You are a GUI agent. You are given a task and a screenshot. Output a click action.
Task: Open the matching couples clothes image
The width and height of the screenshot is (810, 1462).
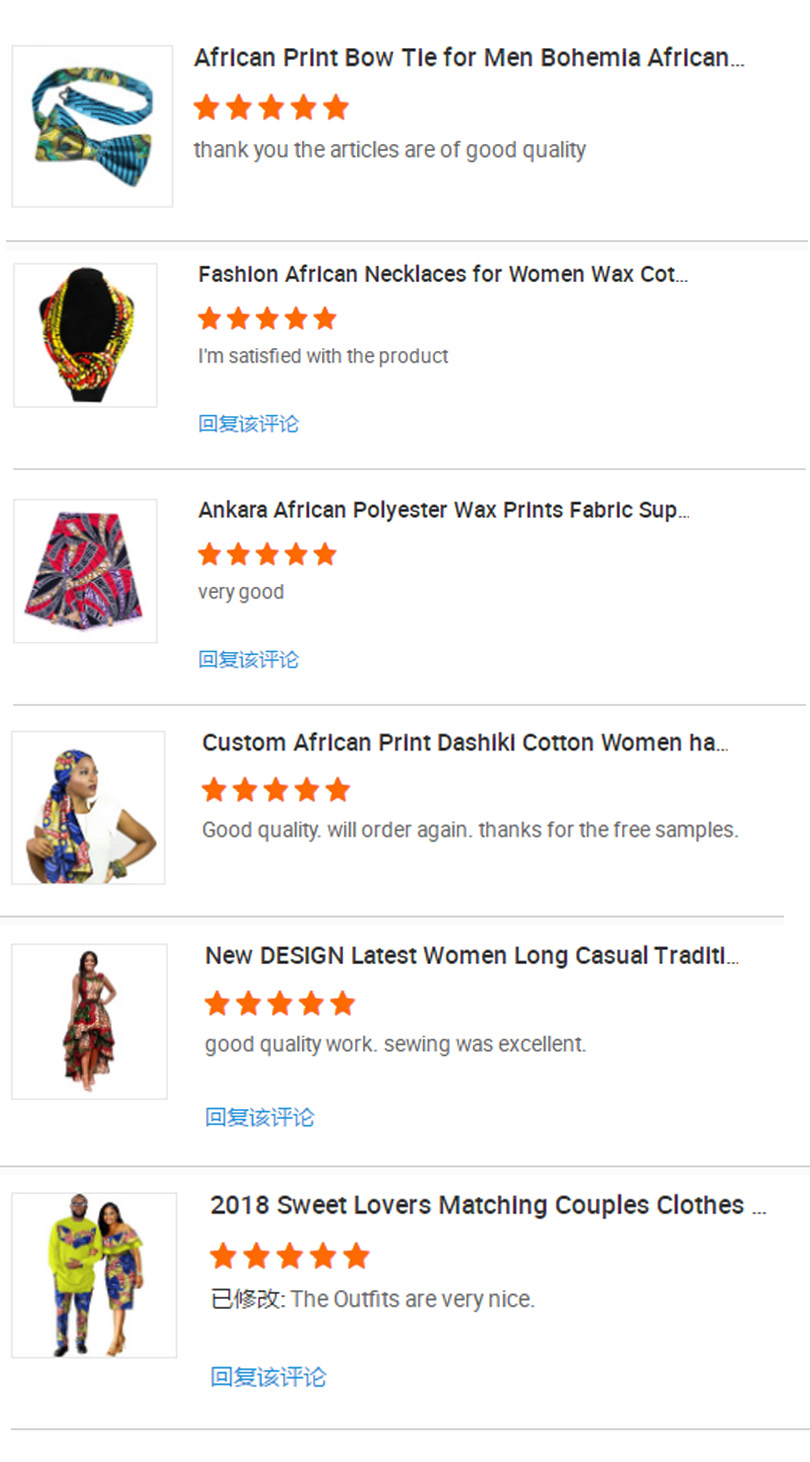[94, 1275]
